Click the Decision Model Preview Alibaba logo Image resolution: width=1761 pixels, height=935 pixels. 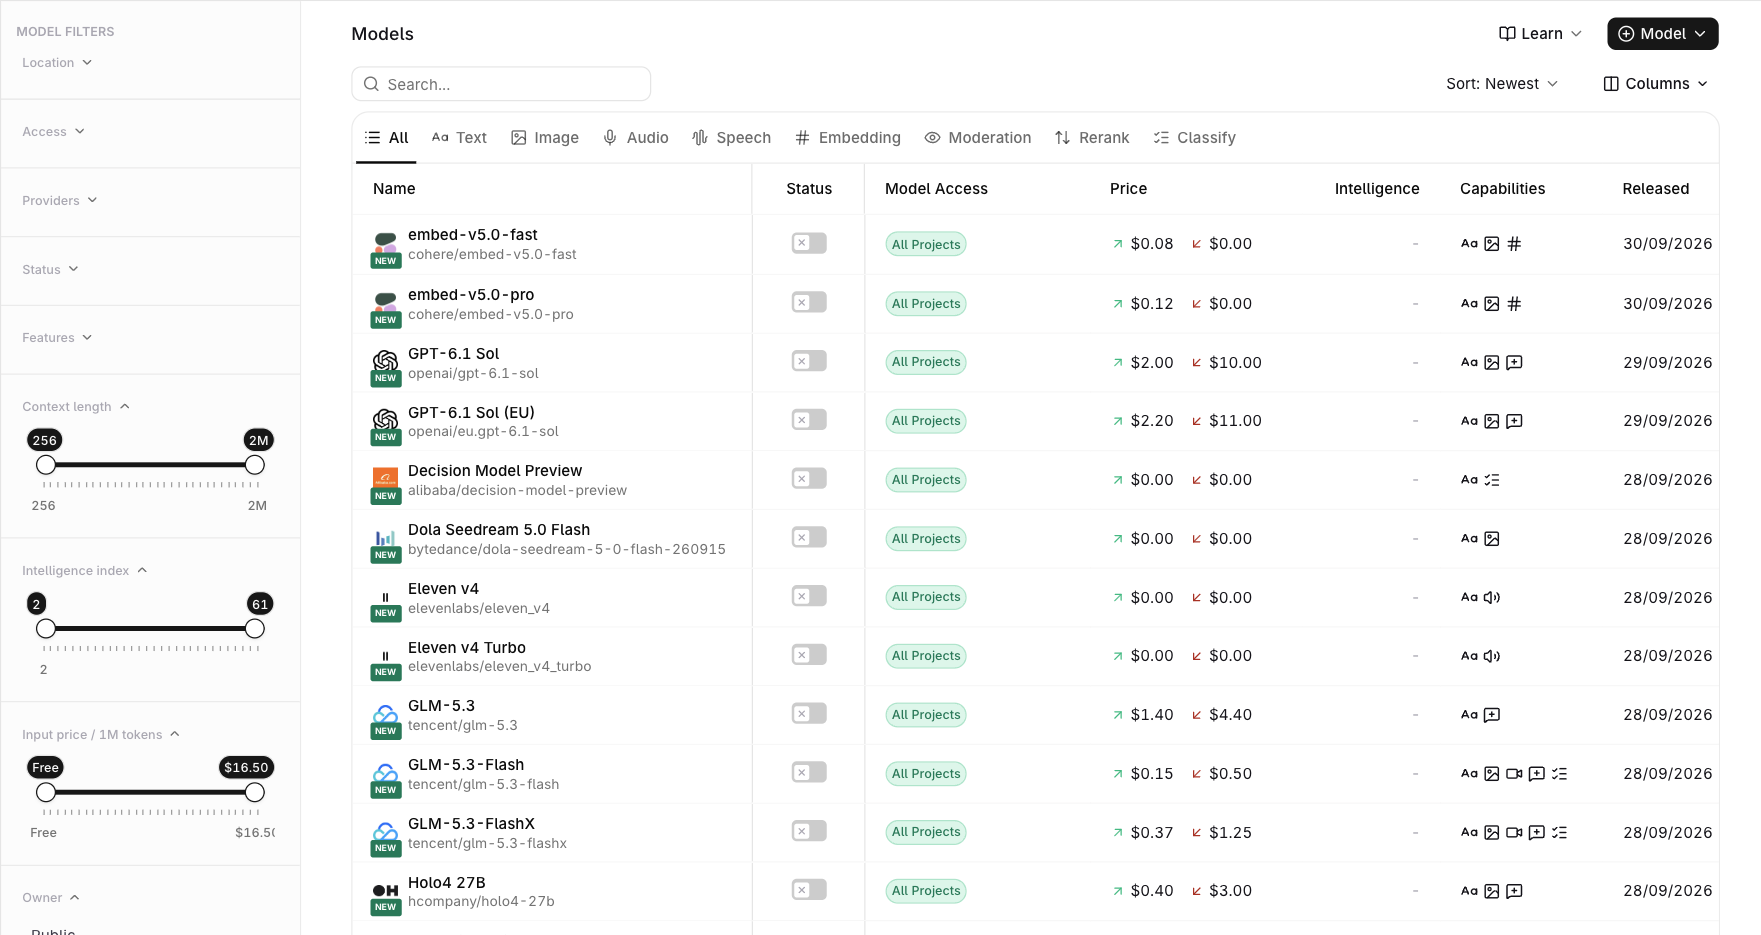[x=385, y=478]
